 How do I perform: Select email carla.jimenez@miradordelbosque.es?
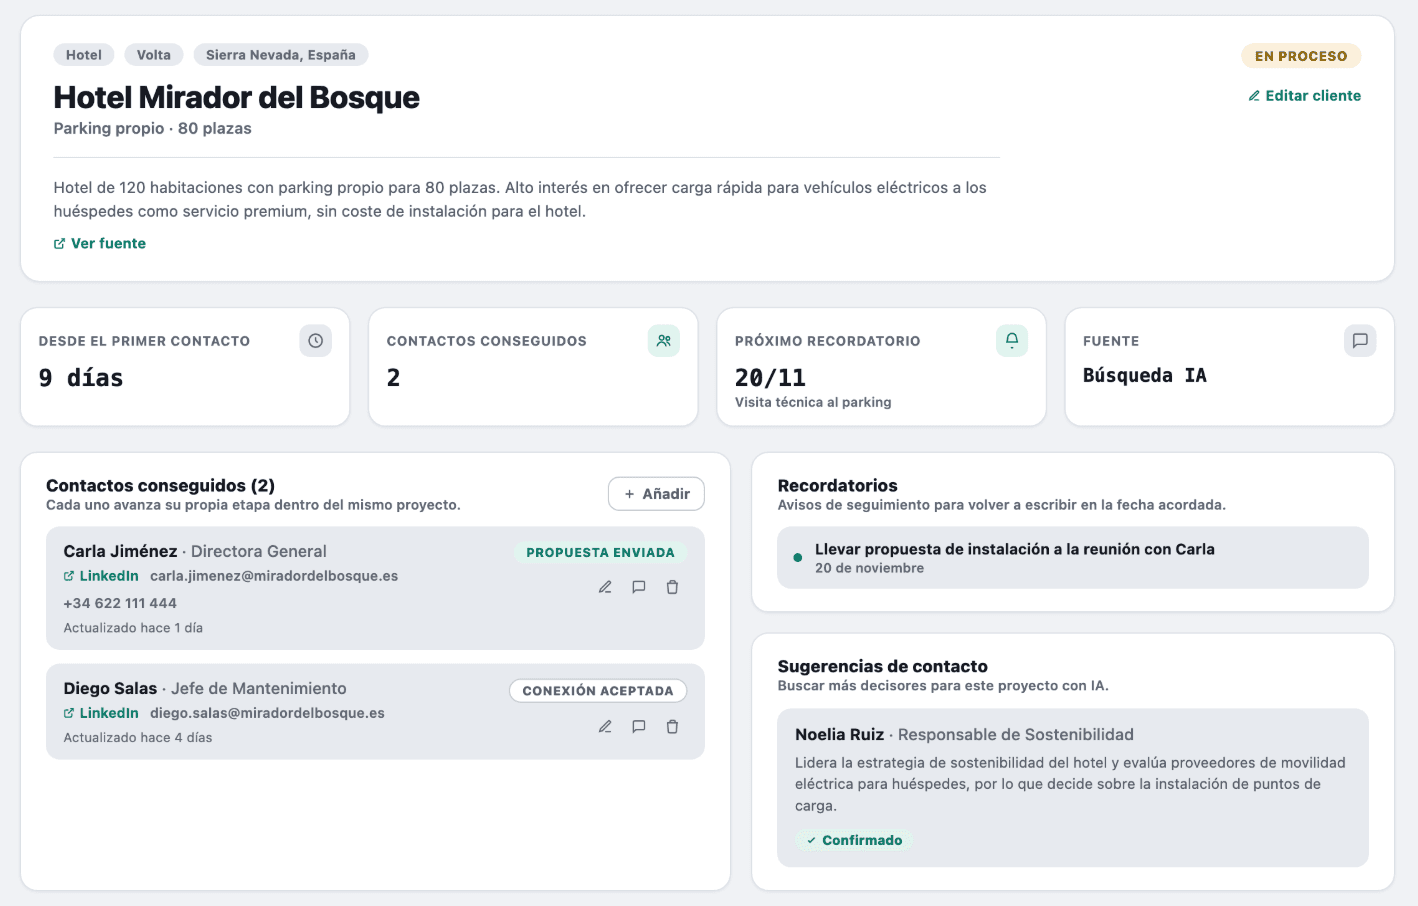click(x=274, y=576)
